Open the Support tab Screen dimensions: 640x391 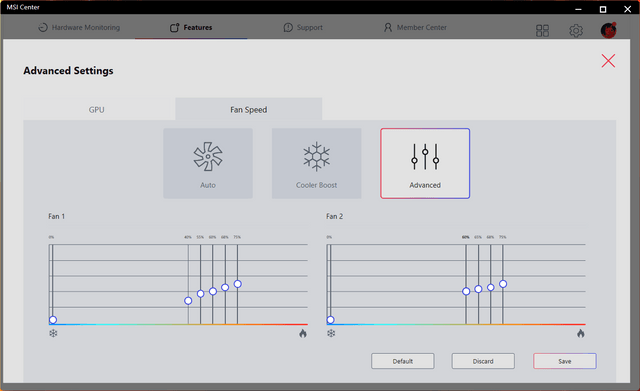303,27
